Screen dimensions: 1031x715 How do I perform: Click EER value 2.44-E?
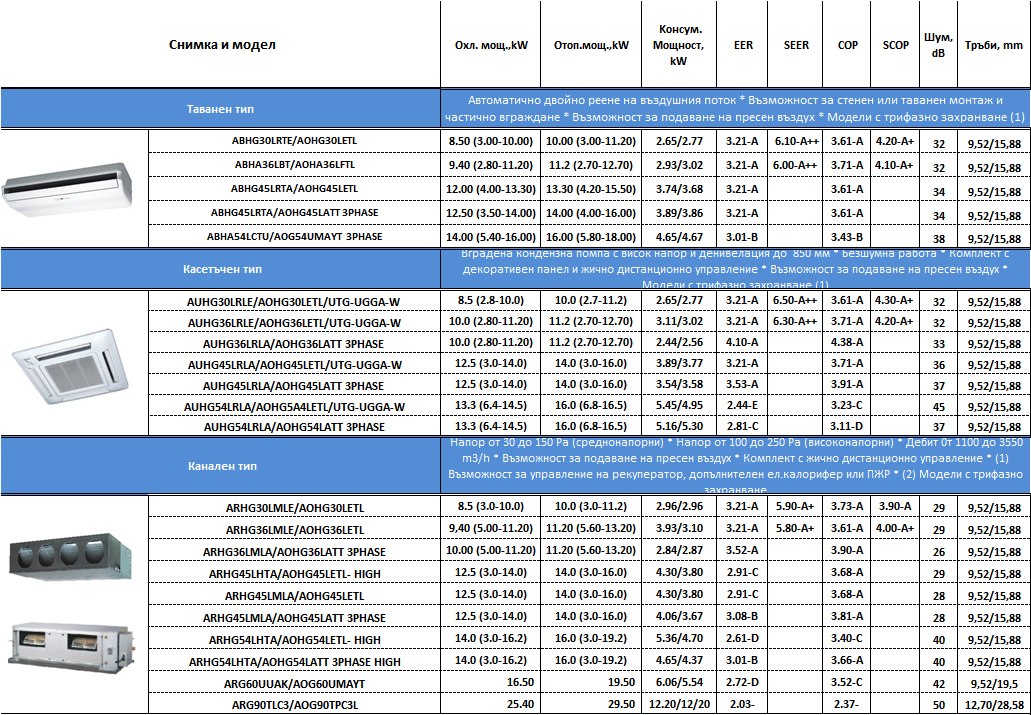(x=742, y=405)
